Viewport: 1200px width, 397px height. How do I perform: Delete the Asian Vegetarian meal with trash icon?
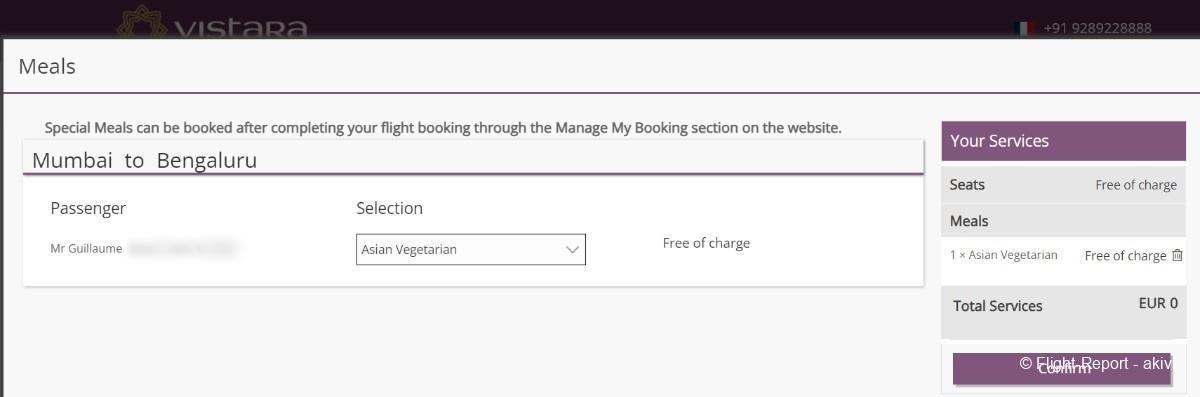click(x=1177, y=255)
